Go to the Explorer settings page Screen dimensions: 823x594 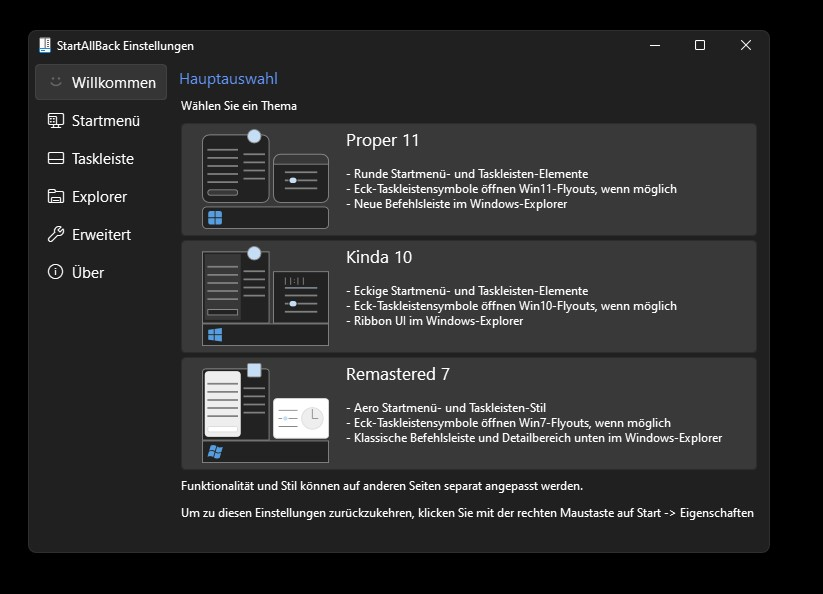(101, 197)
